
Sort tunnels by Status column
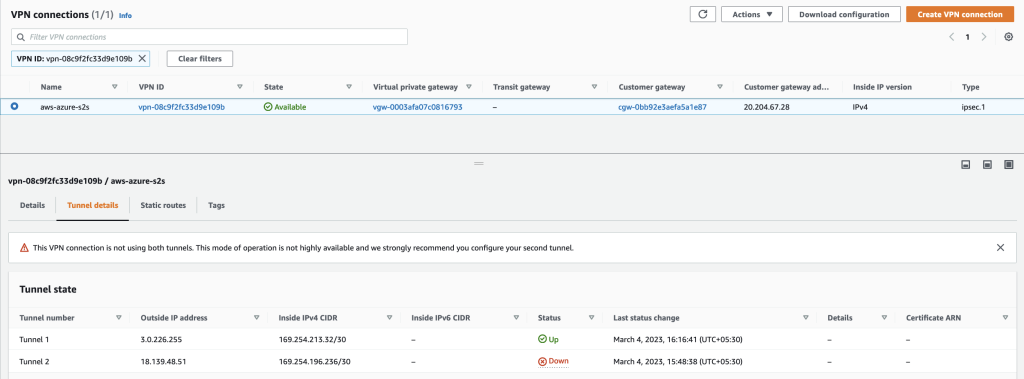[x=591, y=318]
